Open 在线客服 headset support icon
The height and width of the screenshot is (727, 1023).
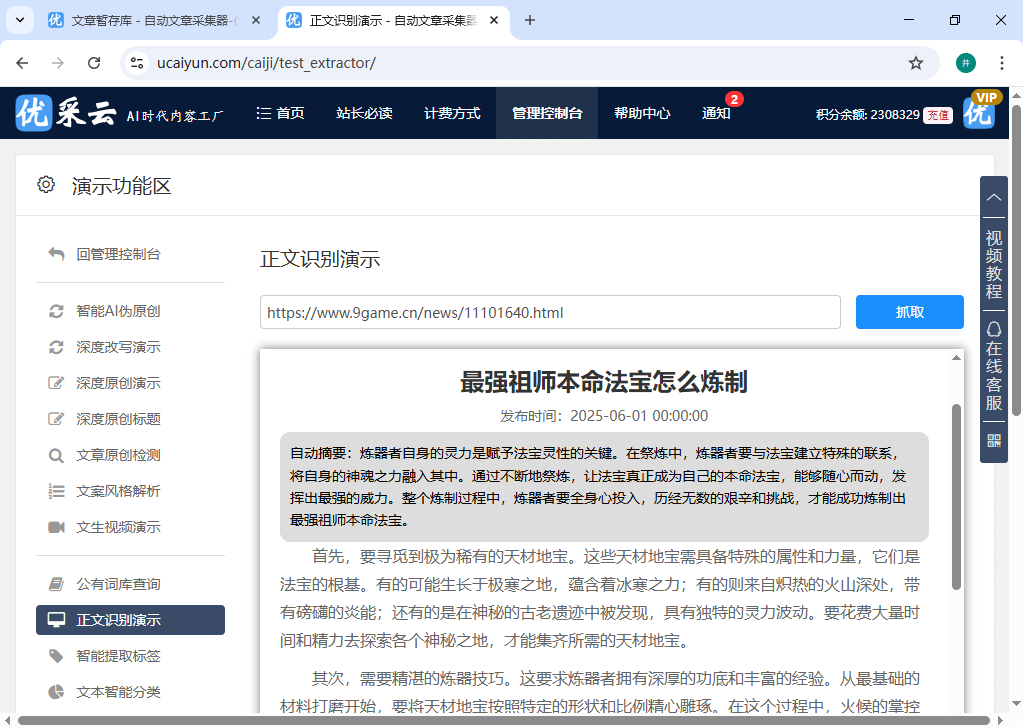tap(993, 329)
